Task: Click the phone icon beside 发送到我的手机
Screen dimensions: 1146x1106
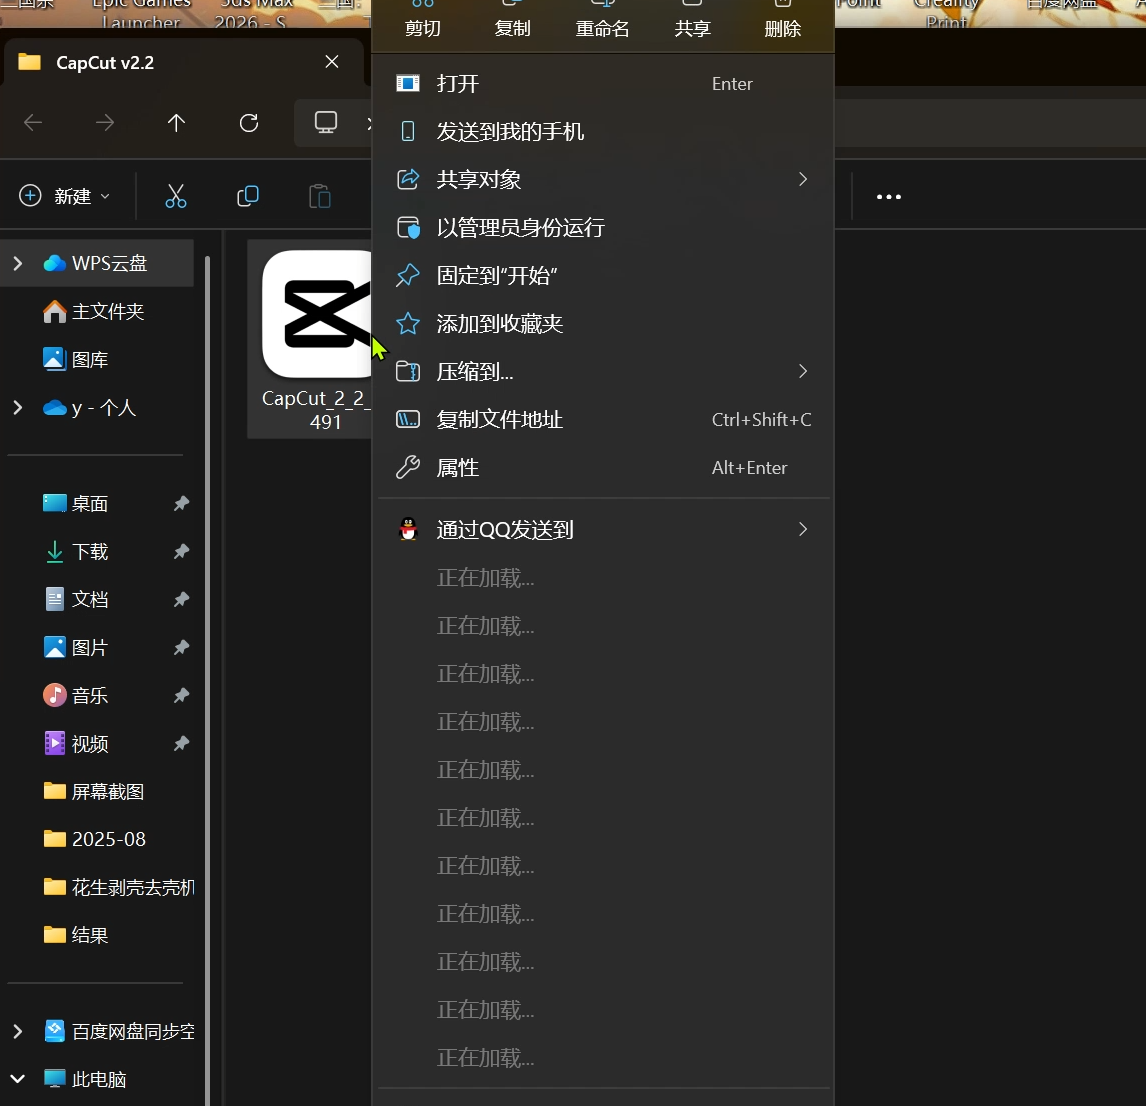Action: pyautogui.click(x=408, y=132)
